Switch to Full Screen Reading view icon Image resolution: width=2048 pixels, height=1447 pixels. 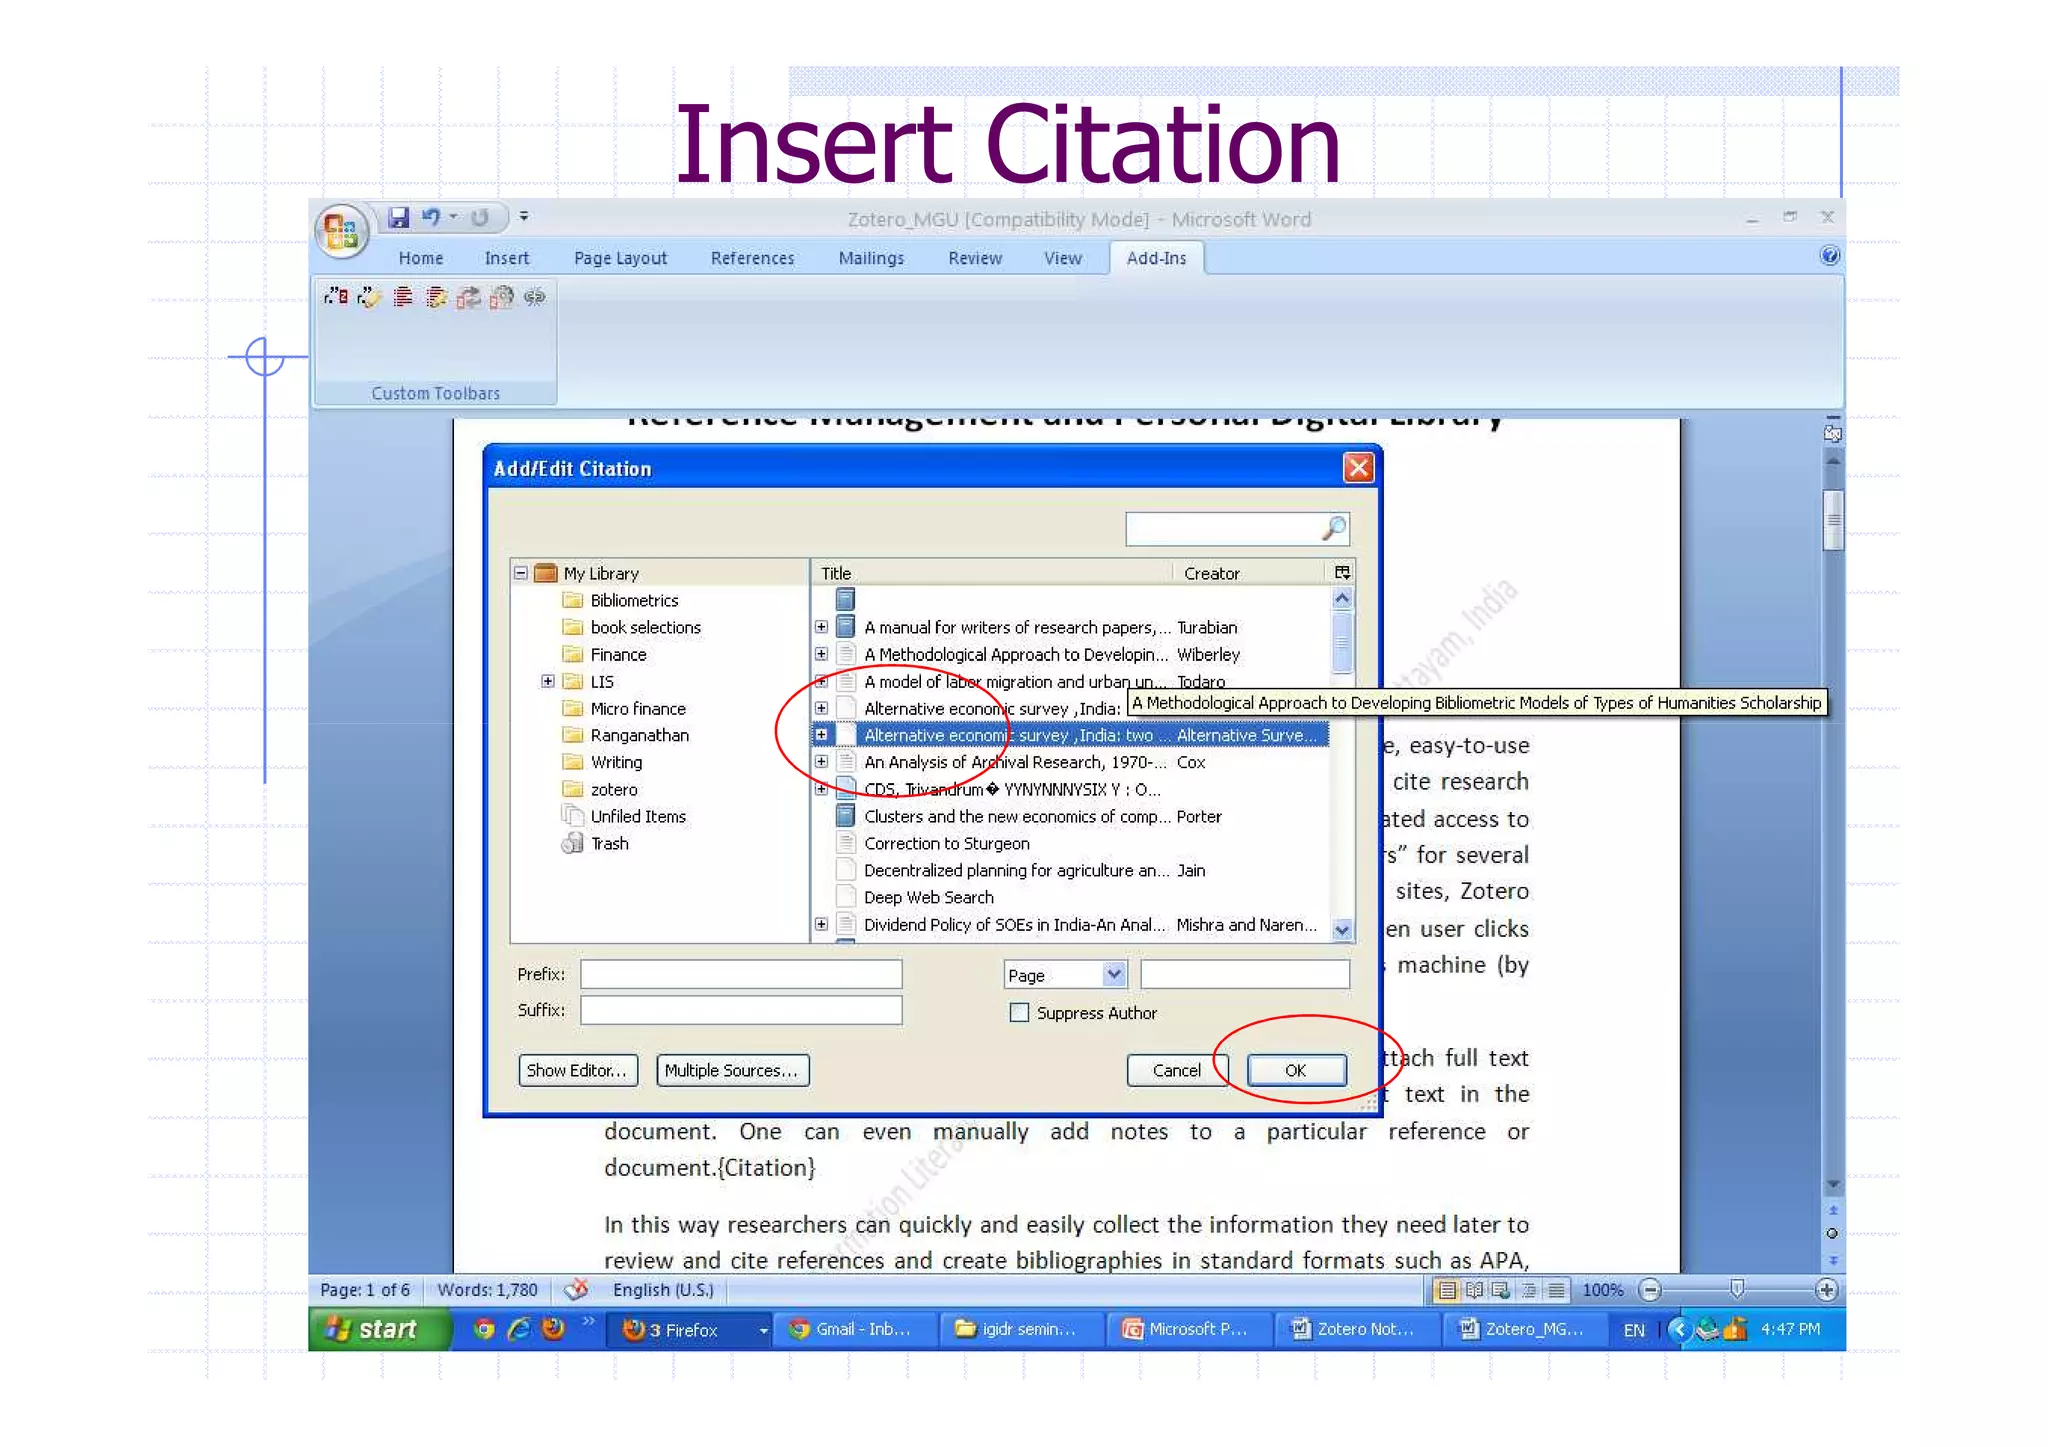click(1474, 1290)
